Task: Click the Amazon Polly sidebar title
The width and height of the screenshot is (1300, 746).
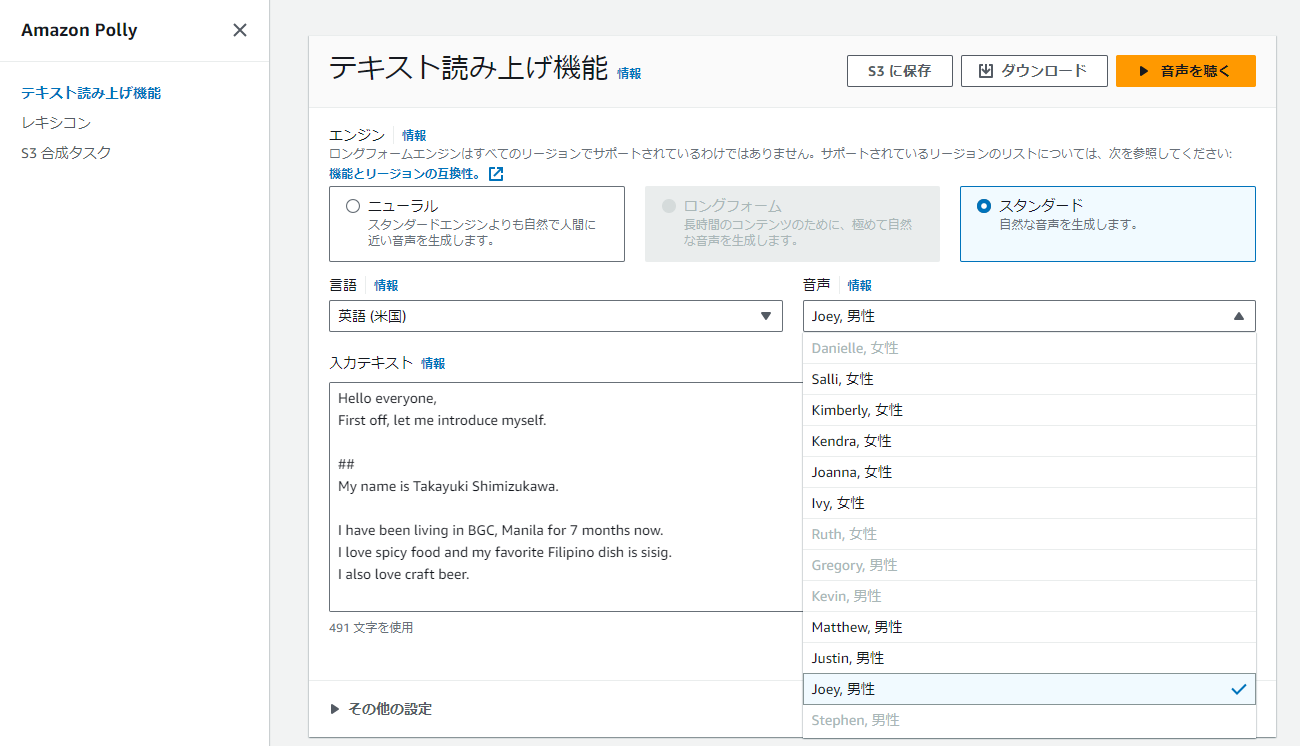Action: tap(79, 30)
